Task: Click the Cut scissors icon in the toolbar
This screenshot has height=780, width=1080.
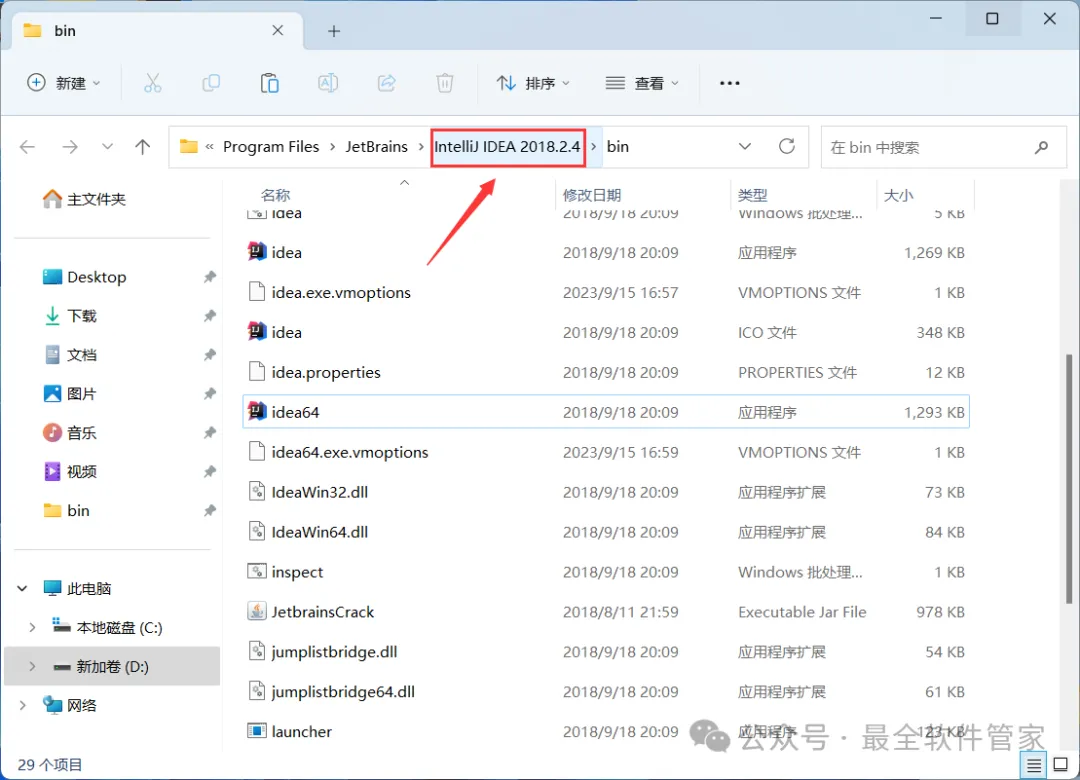Action: (x=152, y=83)
